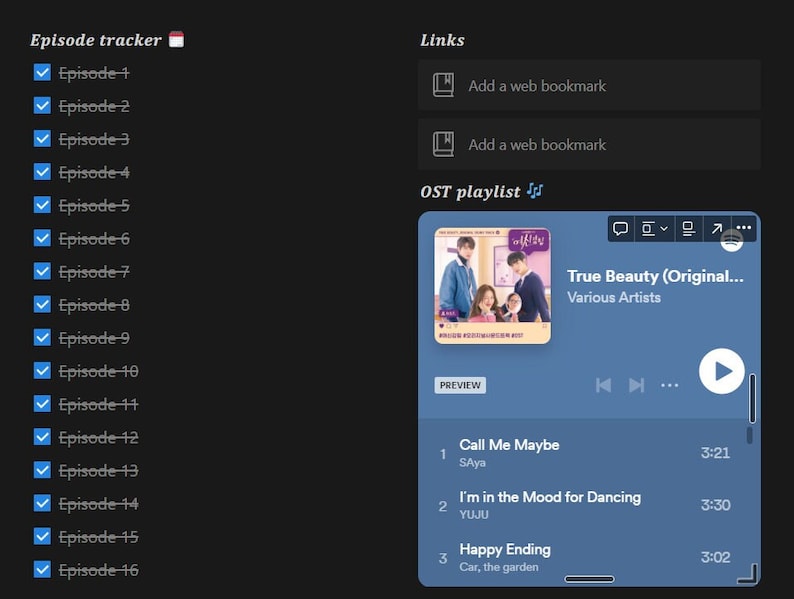Skip to the next track
Screen dimensions: 794x599
pyautogui.click(x=637, y=385)
